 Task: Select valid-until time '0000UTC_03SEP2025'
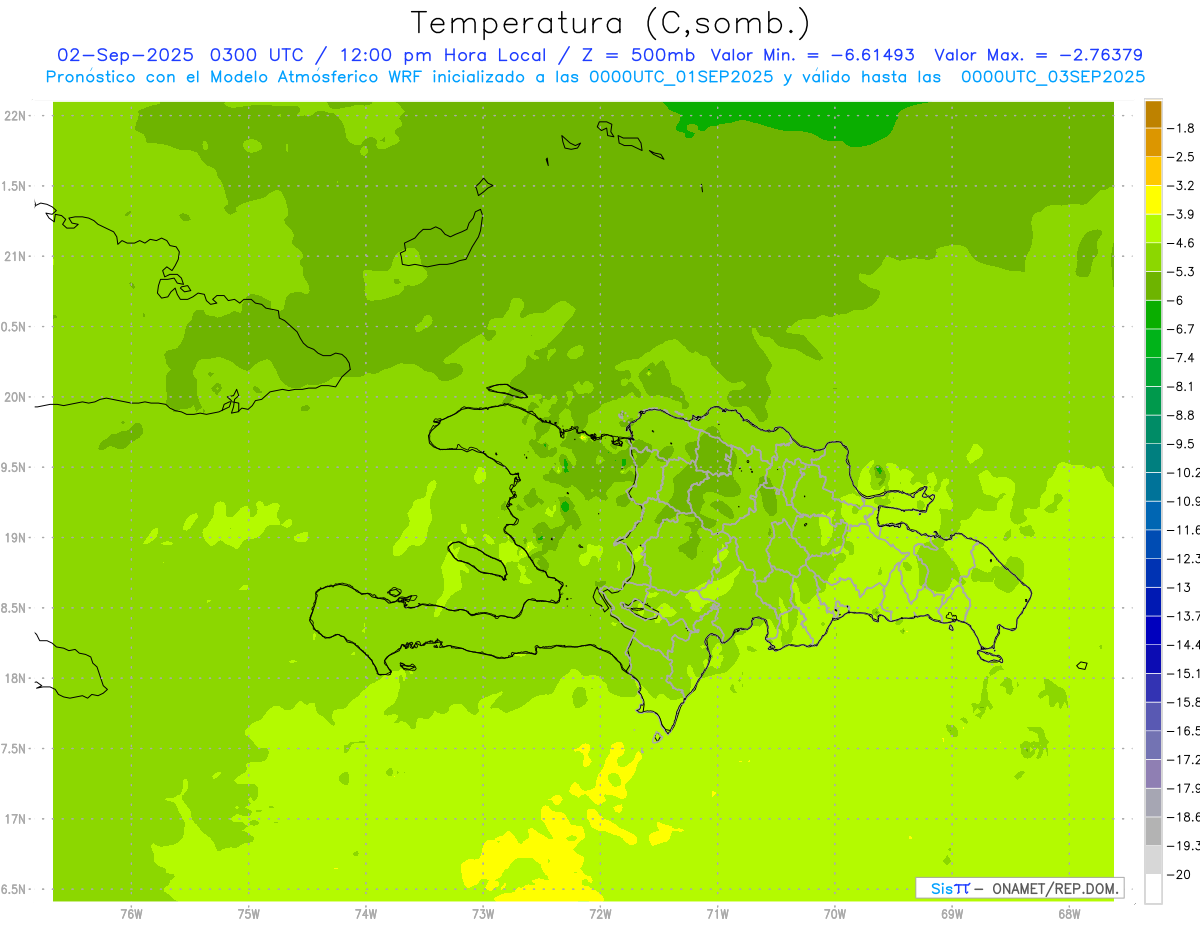[x=1052, y=76]
